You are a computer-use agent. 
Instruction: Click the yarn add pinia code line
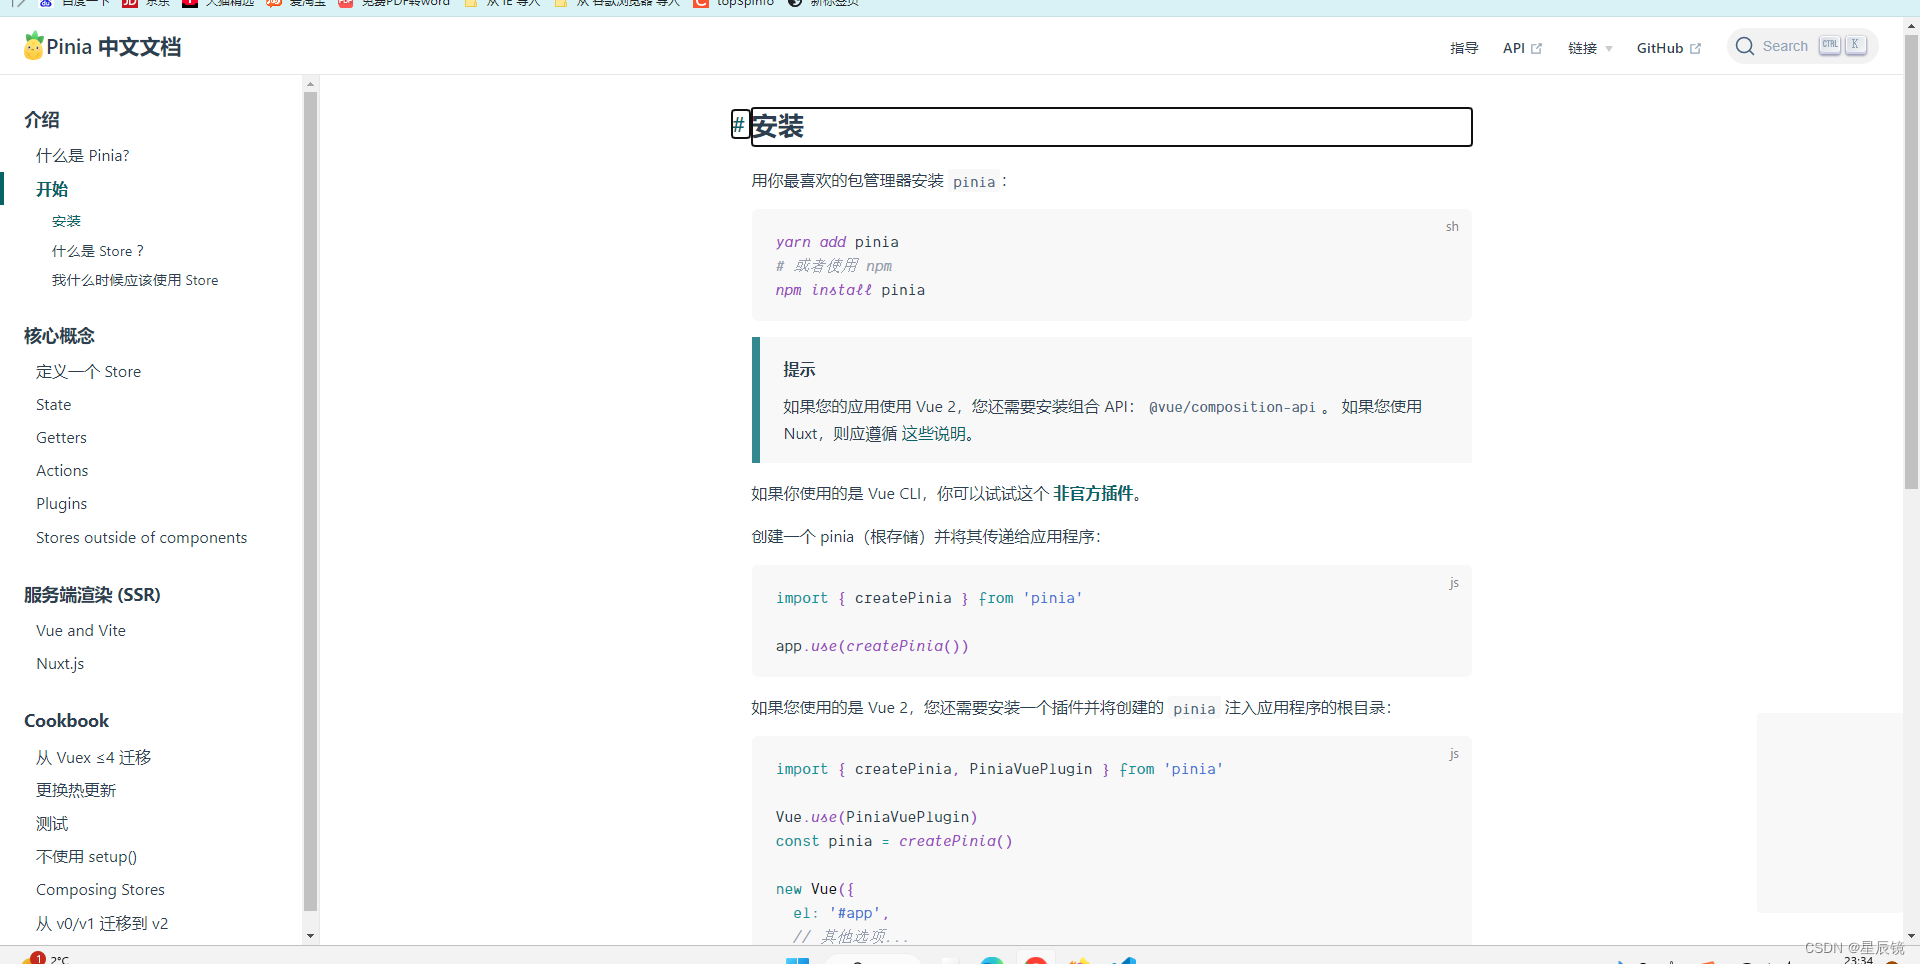(837, 242)
